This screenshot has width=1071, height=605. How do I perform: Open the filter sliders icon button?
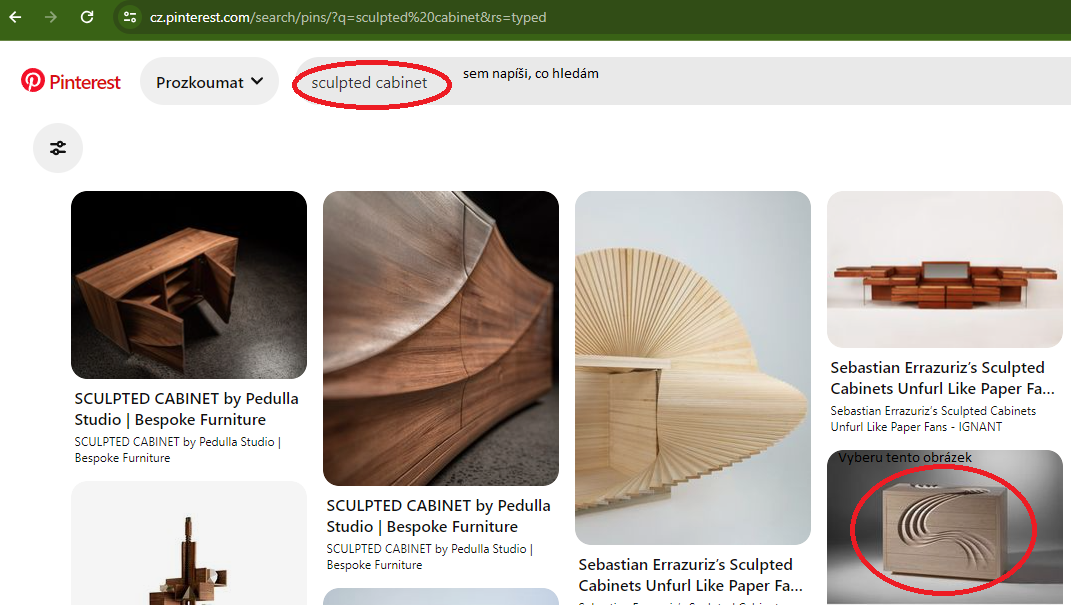(58, 148)
